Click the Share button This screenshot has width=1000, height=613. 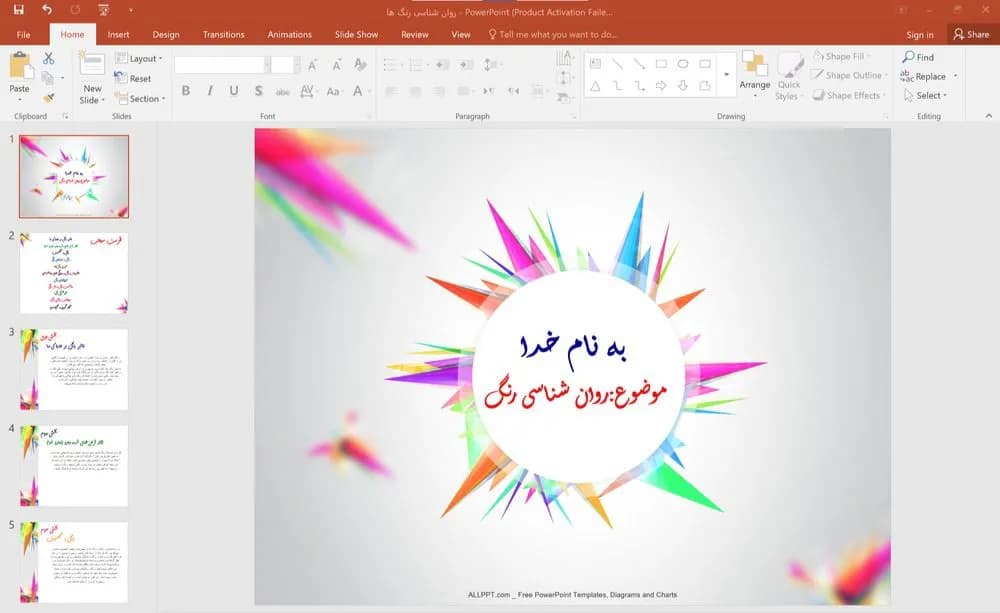[971, 34]
